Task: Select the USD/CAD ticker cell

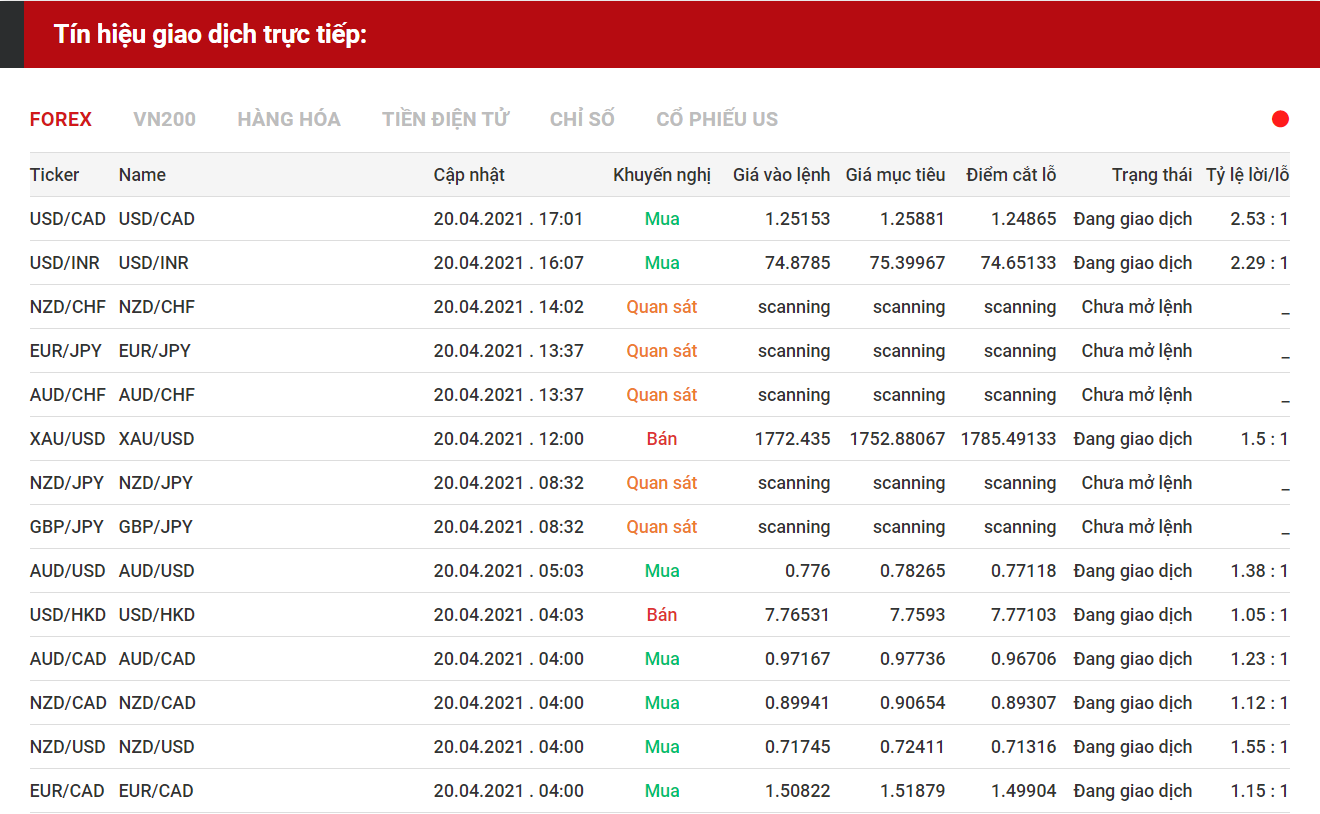Action: point(68,219)
